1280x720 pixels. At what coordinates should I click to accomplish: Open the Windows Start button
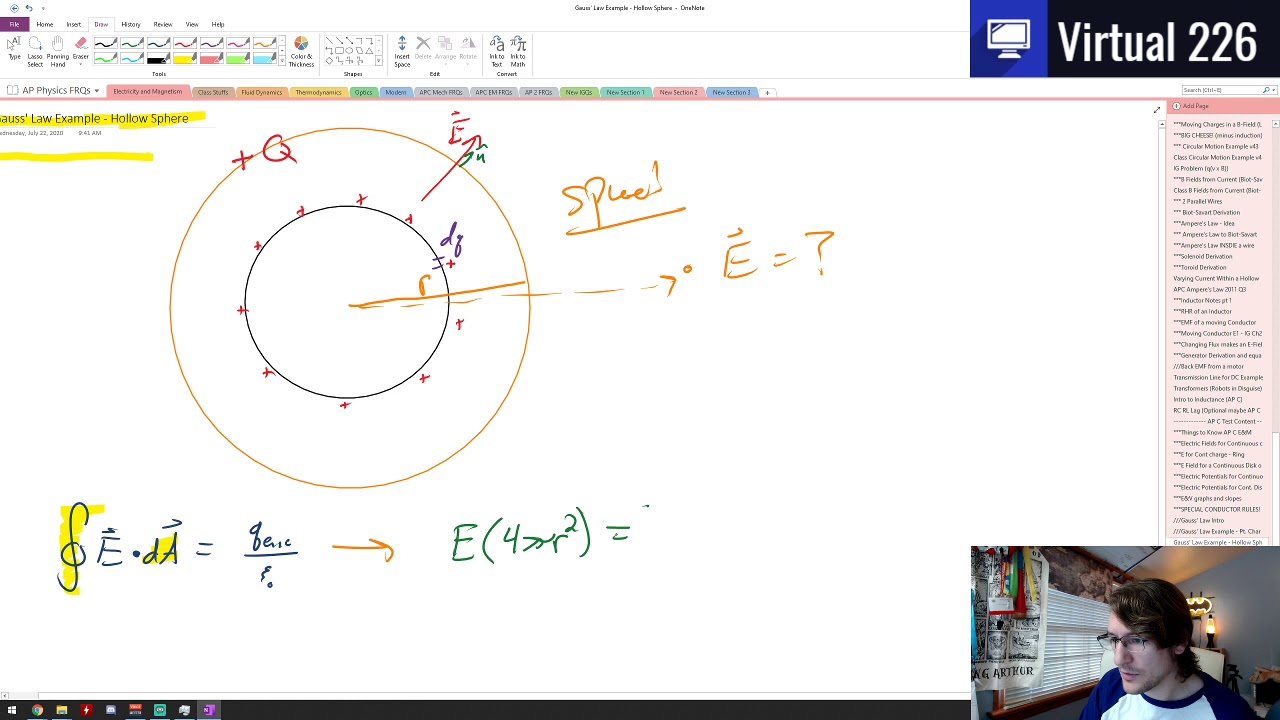12,711
